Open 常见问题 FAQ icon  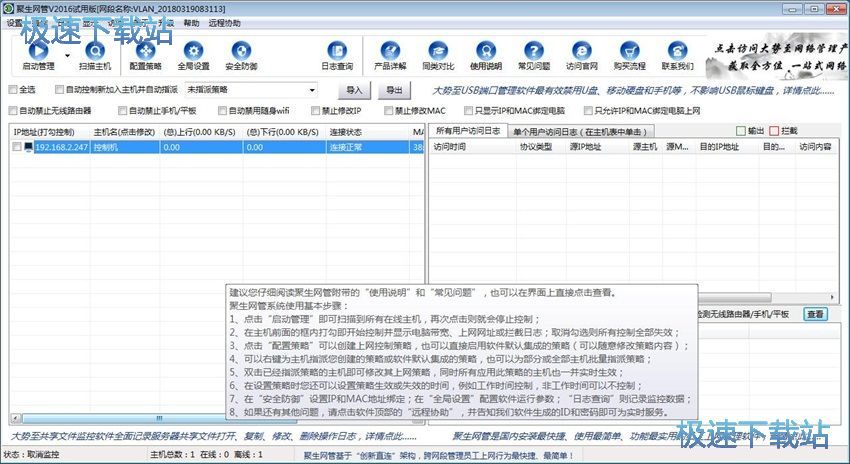[x=534, y=51]
